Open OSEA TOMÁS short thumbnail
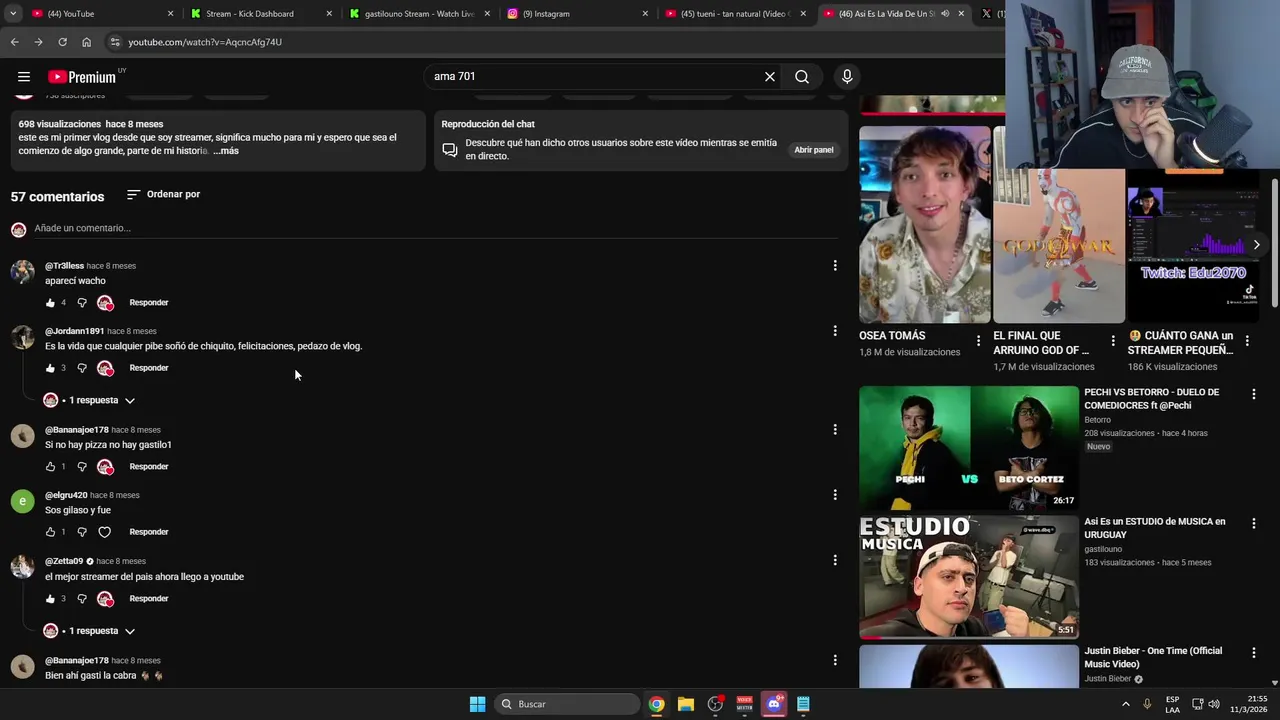1280x720 pixels. click(925, 225)
